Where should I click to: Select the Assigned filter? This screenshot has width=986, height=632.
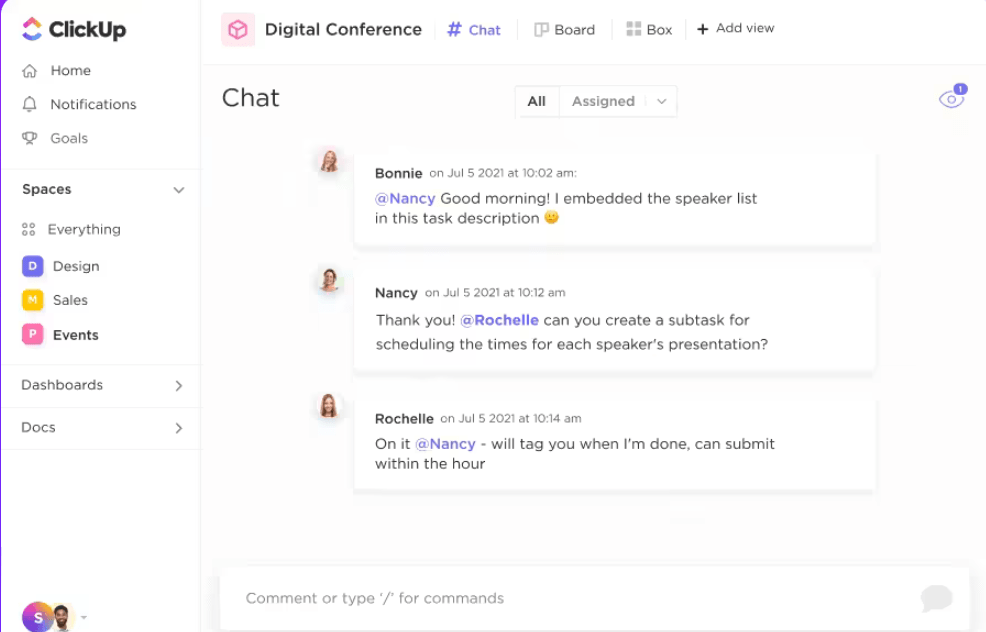603,101
